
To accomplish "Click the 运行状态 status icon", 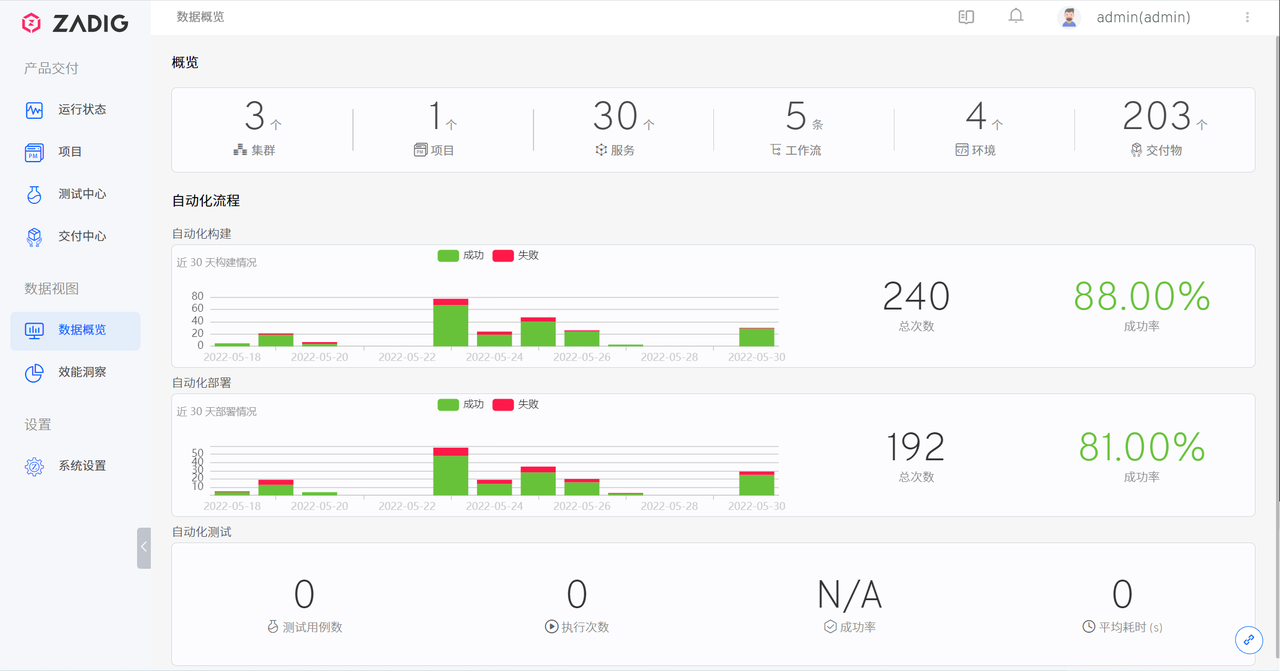I will (x=34, y=110).
